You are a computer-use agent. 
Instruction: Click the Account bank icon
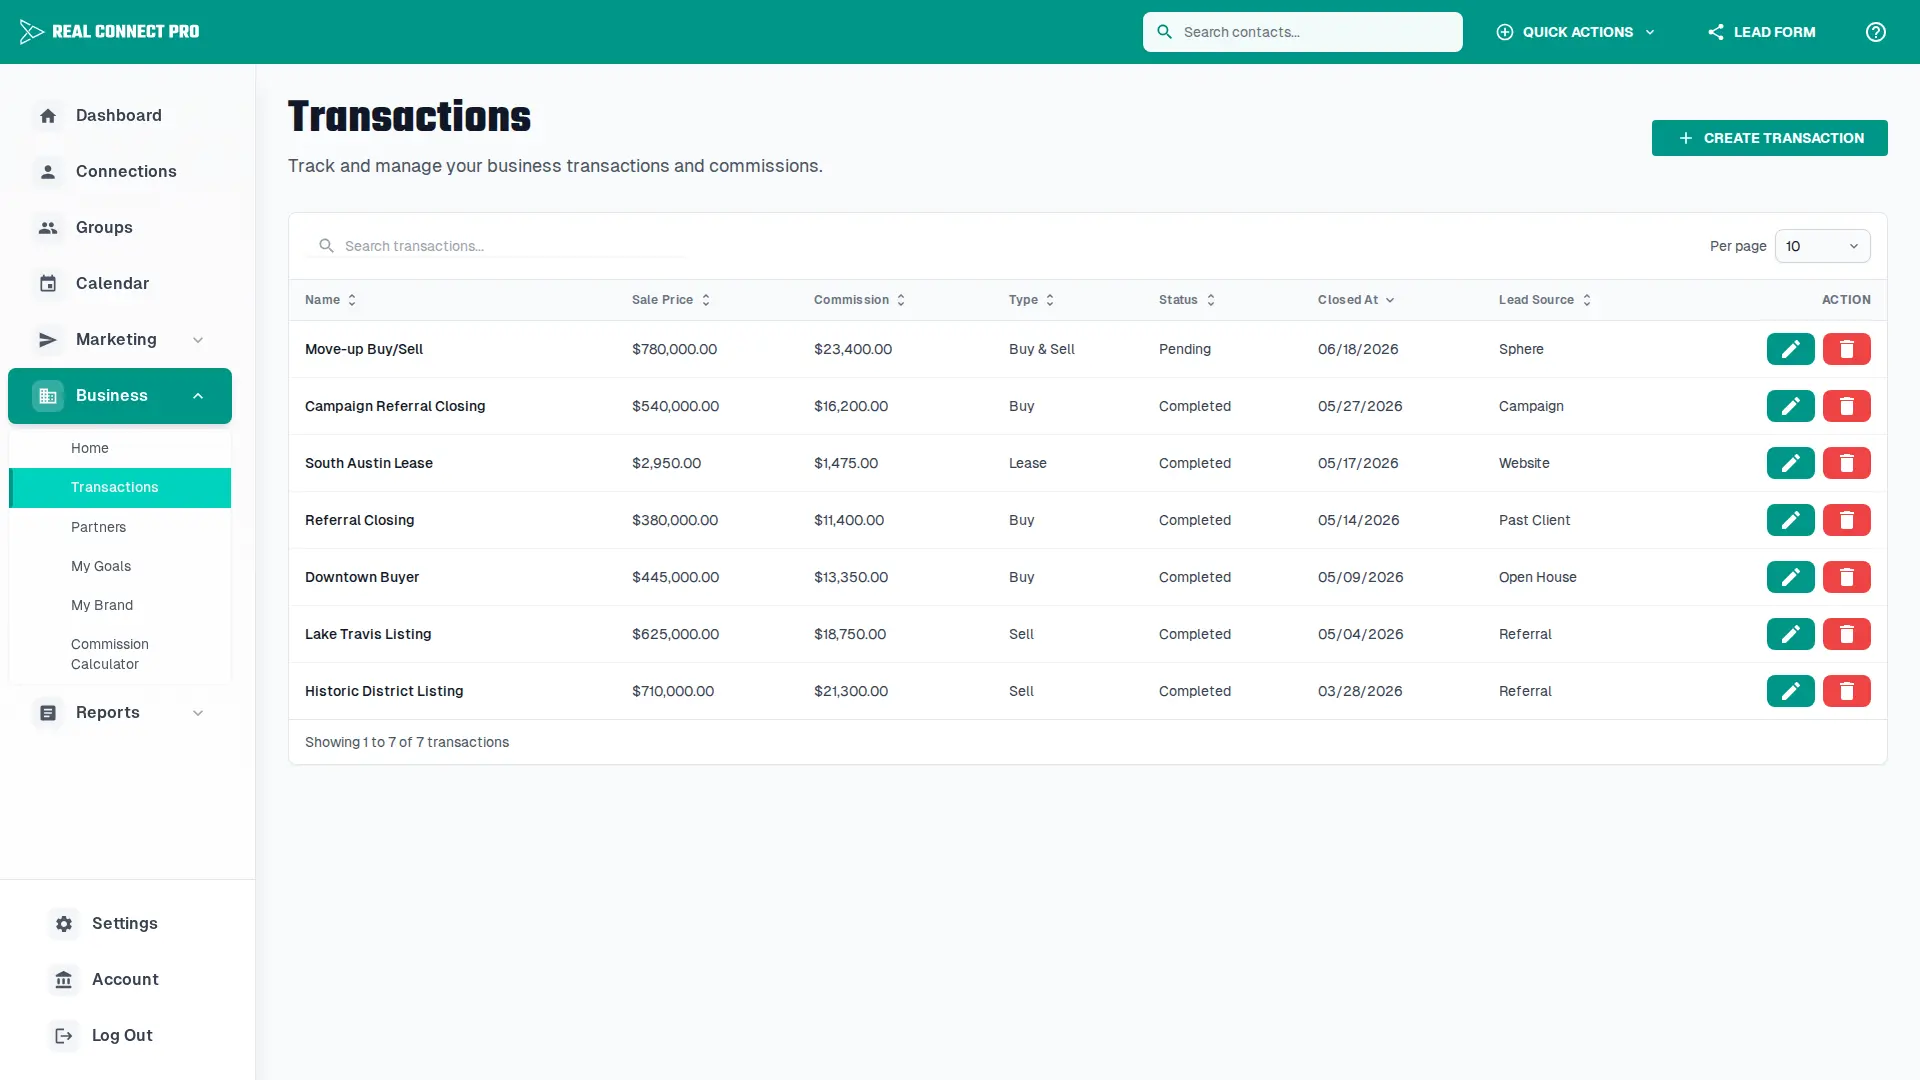coord(64,980)
